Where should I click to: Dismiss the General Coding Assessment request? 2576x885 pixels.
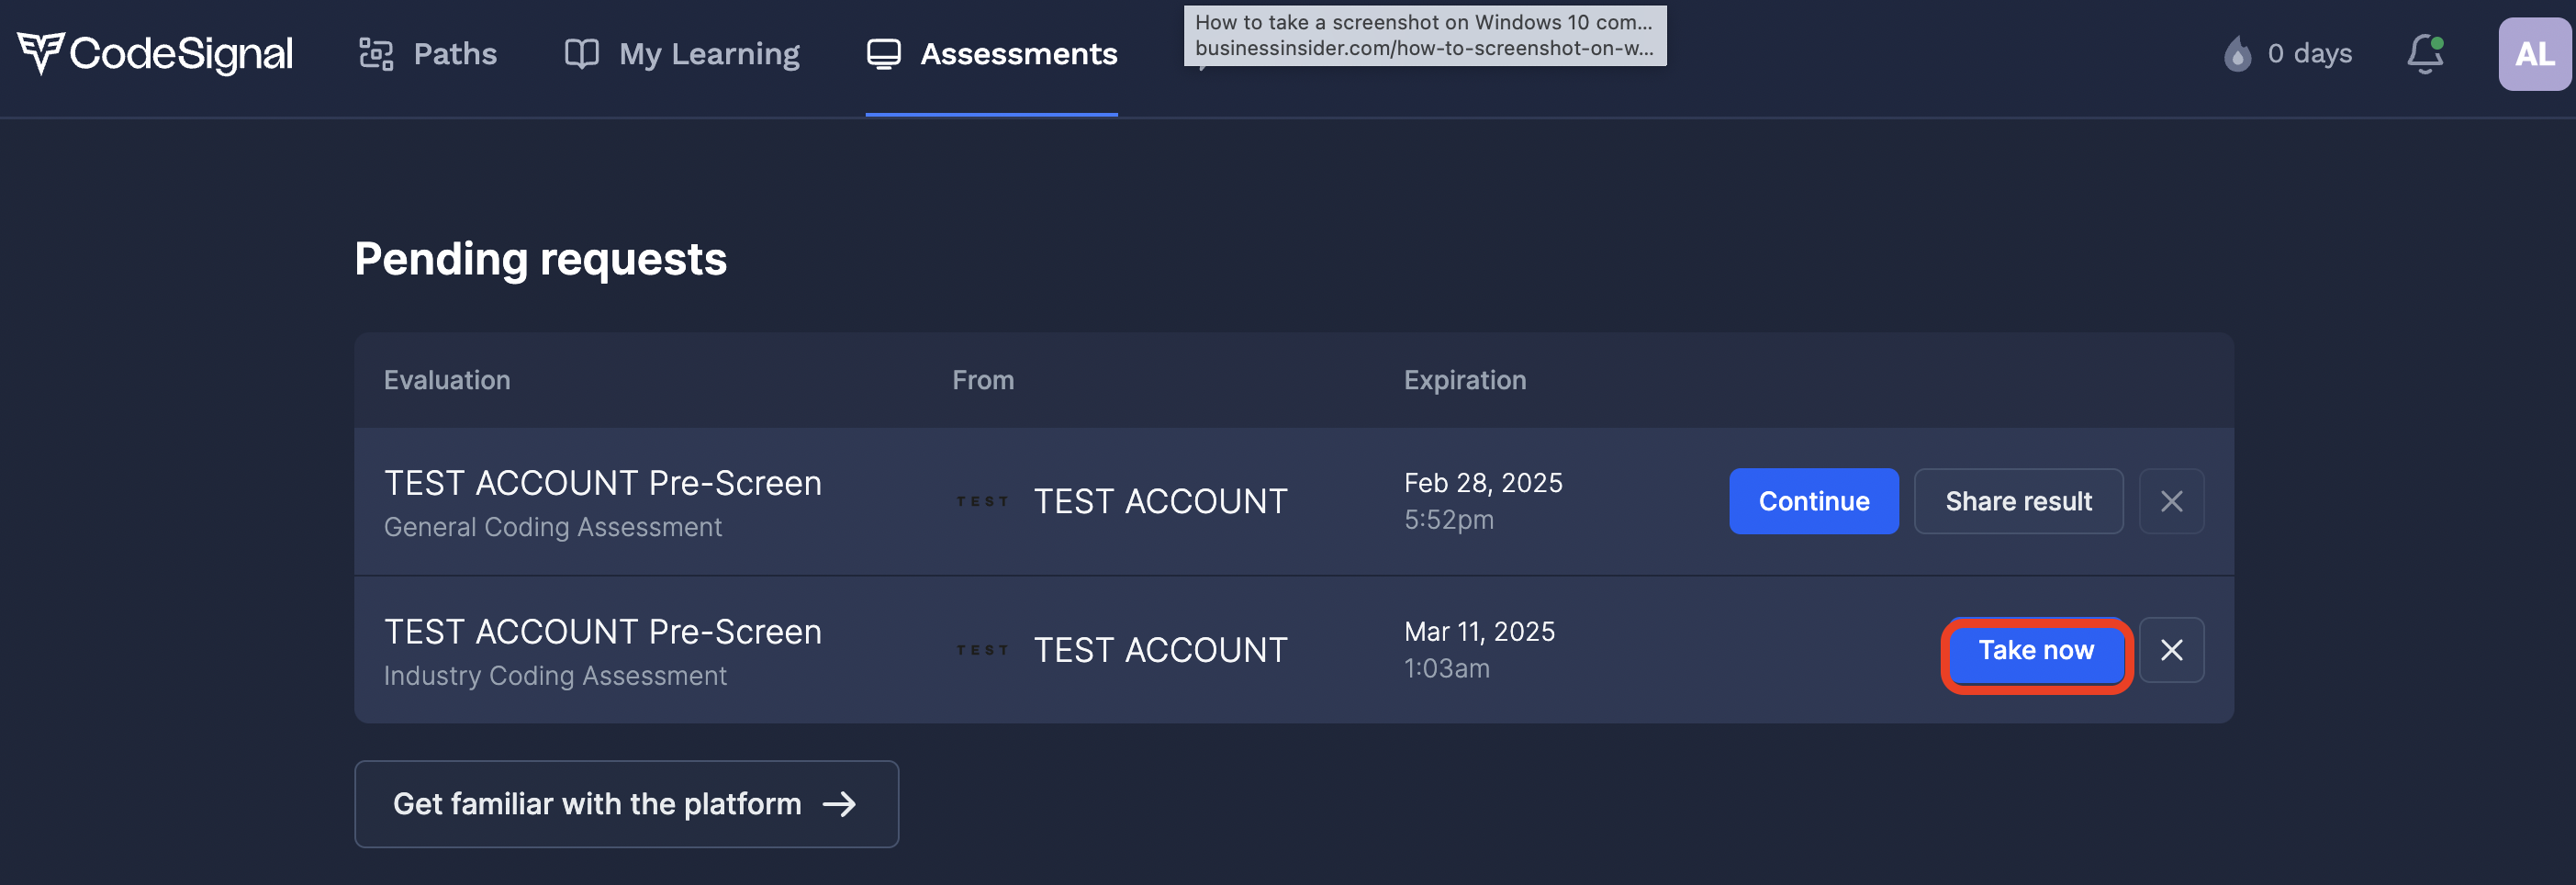(2171, 501)
